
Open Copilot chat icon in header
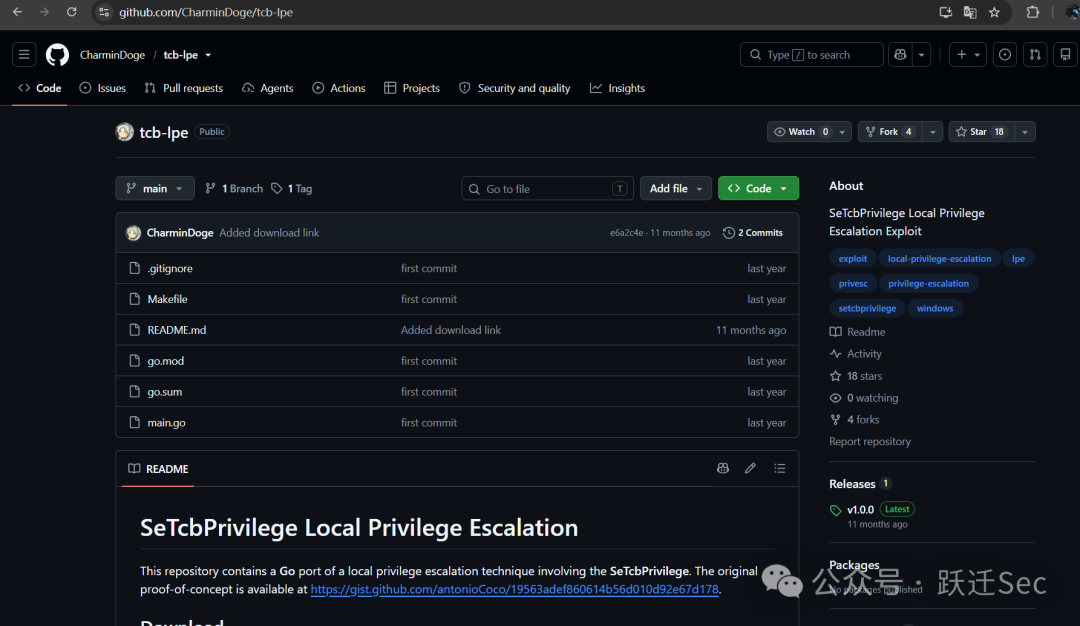click(900, 54)
